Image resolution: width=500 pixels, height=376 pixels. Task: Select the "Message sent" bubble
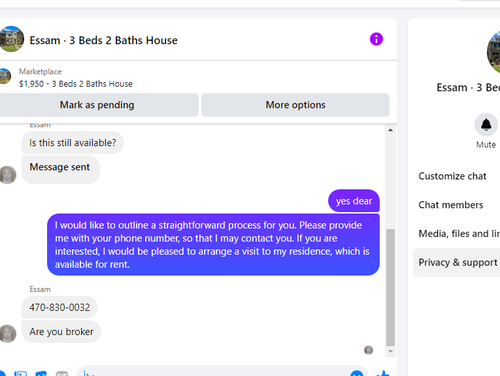(x=61, y=169)
